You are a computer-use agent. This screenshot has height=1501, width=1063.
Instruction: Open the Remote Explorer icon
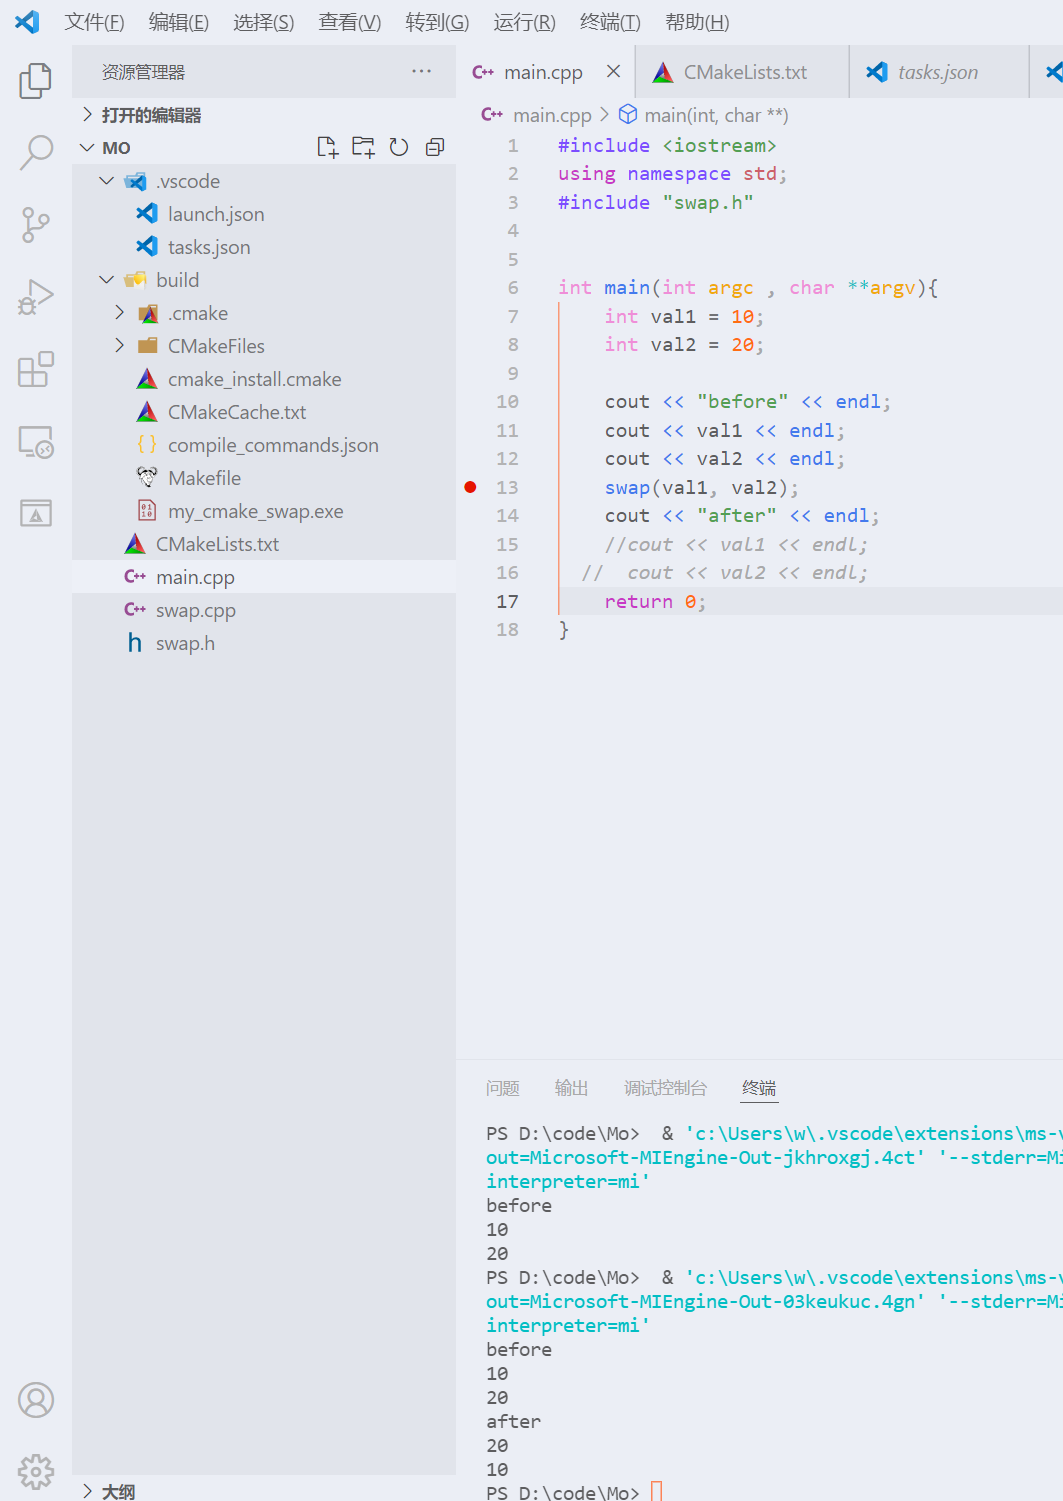[36, 441]
